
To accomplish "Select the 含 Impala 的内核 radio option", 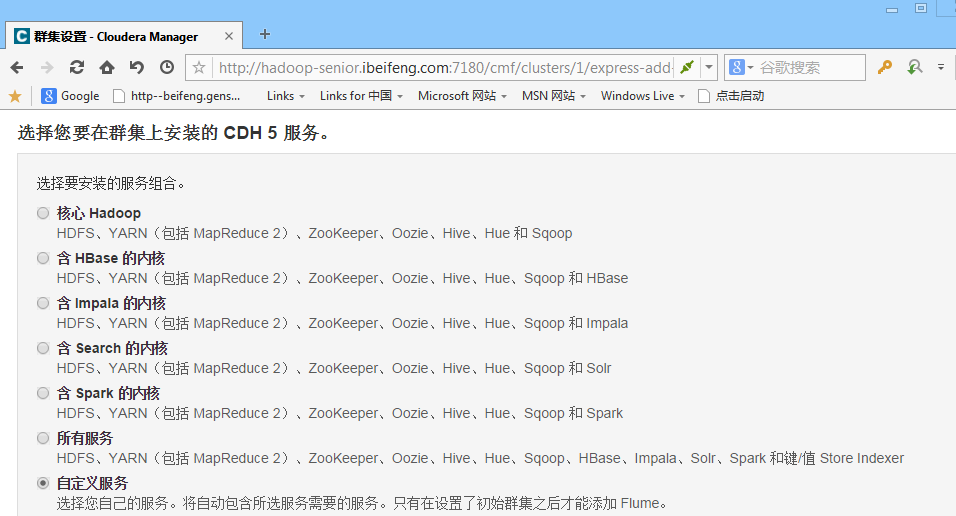I will [x=43, y=303].
